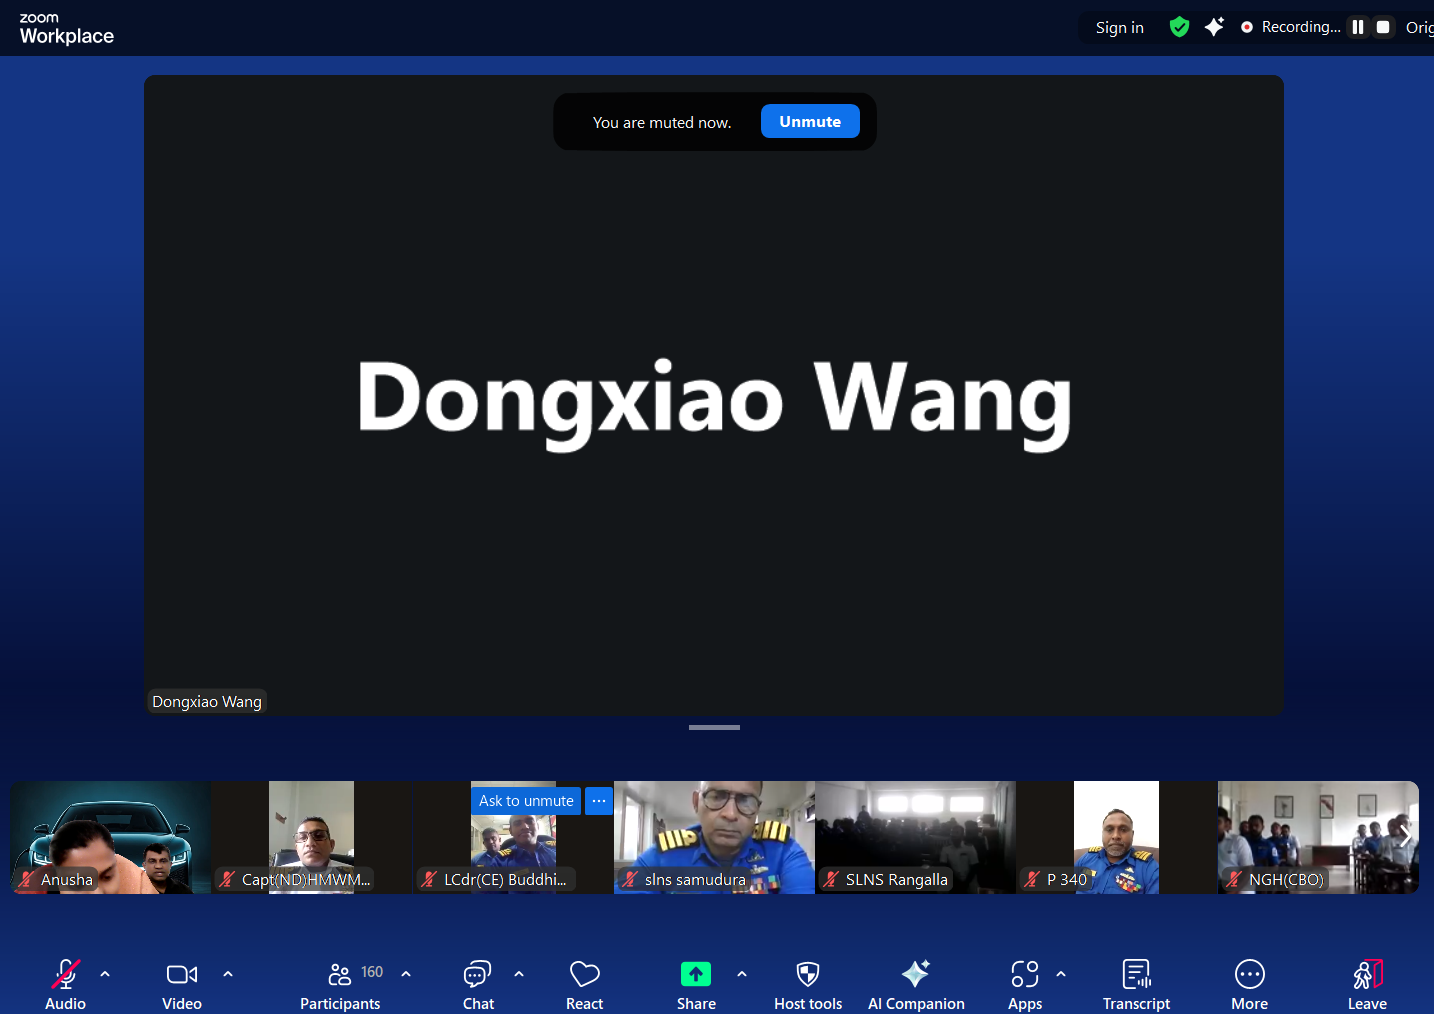The width and height of the screenshot is (1434, 1014).
Task: Expand the arrow beside Participants
Action: pos(406,974)
